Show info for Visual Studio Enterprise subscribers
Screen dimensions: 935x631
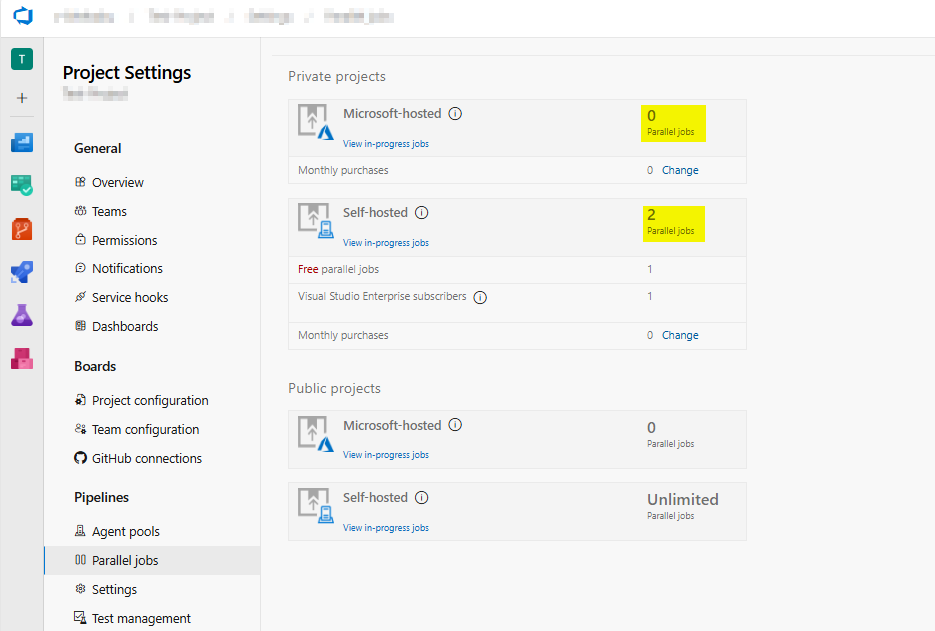480,297
